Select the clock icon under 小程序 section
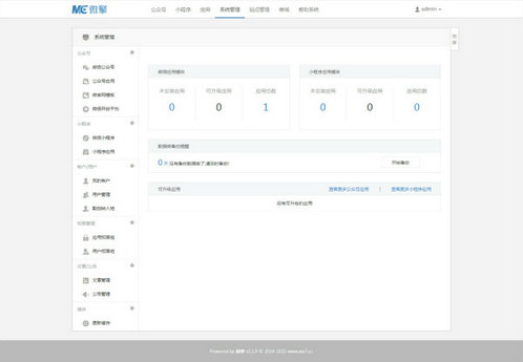523x362 pixels. point(86,138)
